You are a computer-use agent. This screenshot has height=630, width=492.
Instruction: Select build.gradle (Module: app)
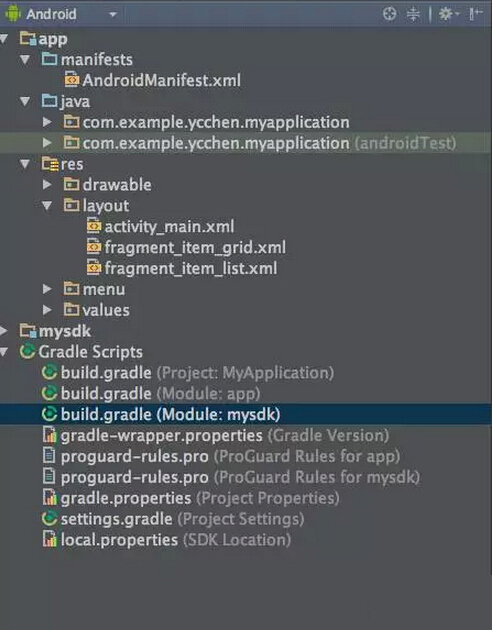tap(160, 394)
